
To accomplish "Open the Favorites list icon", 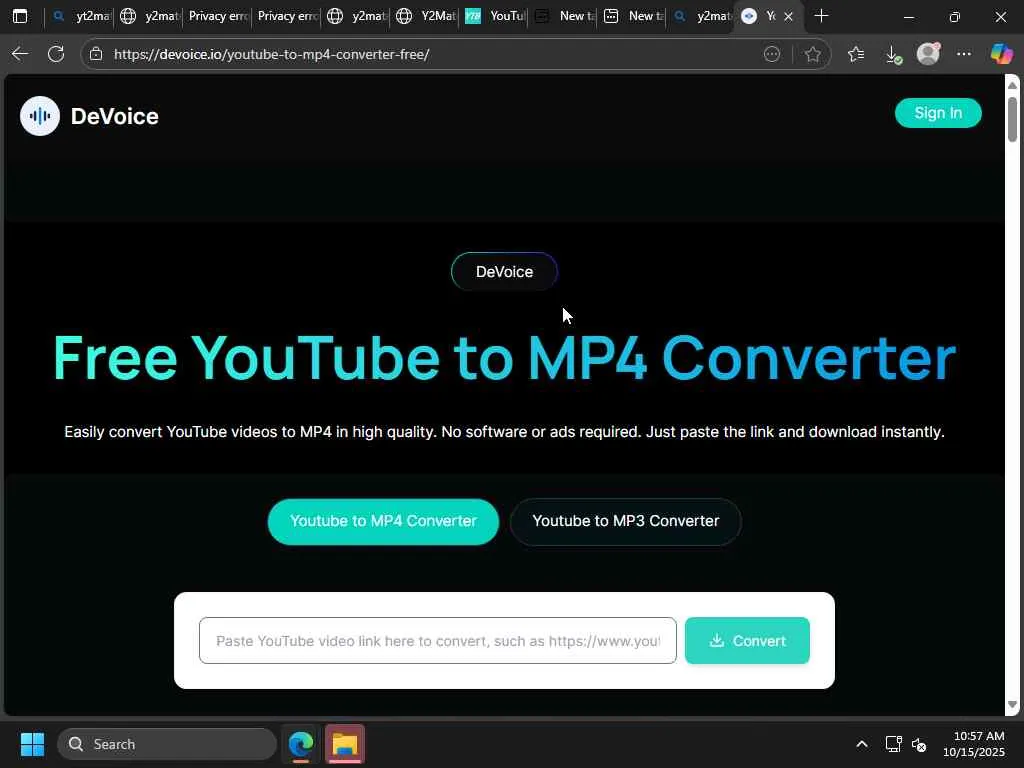I will tap(856, 54).
